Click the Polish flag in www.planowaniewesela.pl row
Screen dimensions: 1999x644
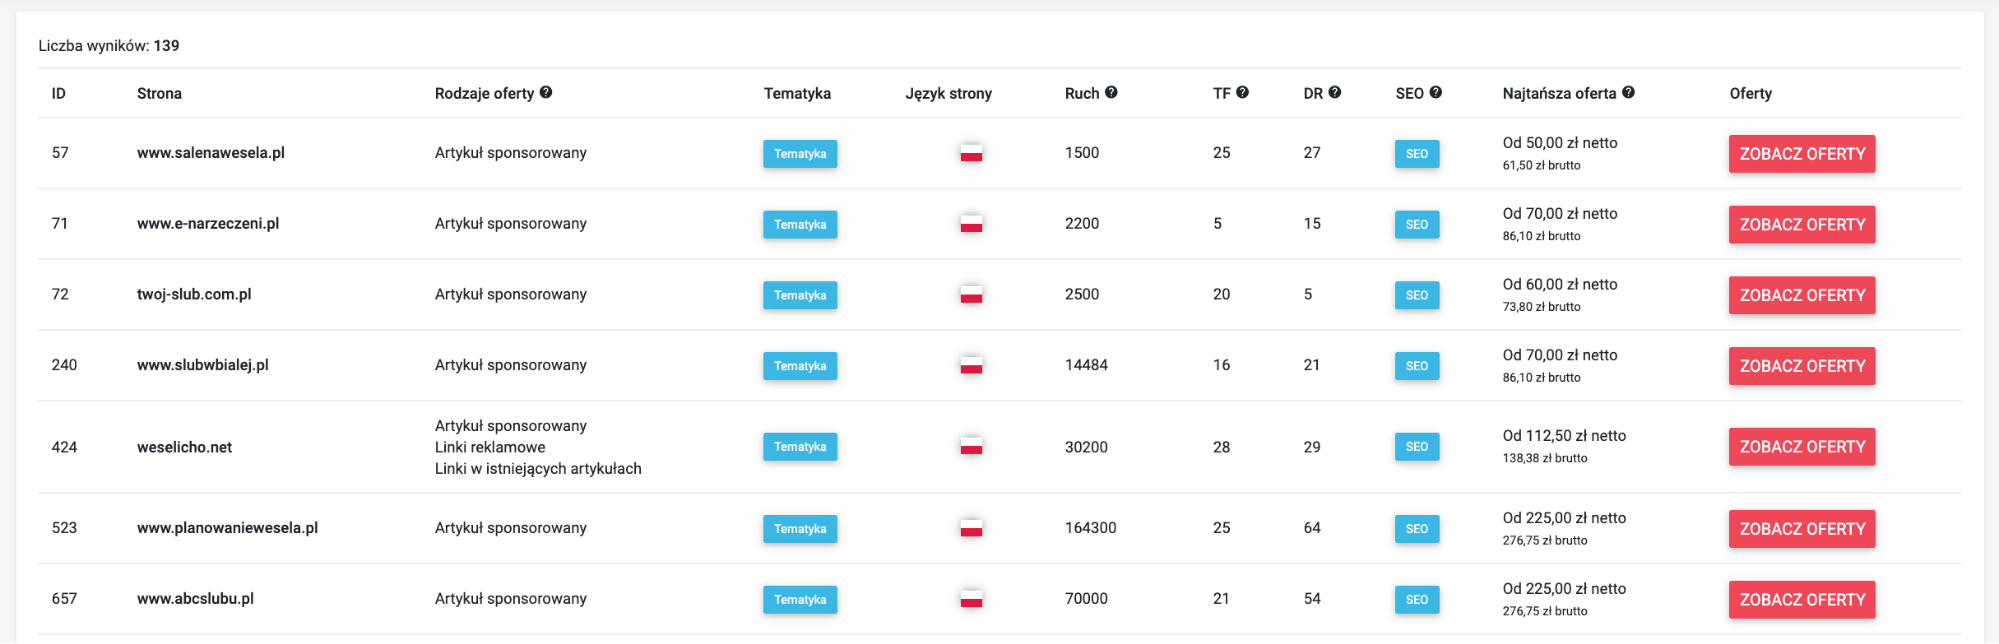[x=971, y=528]
